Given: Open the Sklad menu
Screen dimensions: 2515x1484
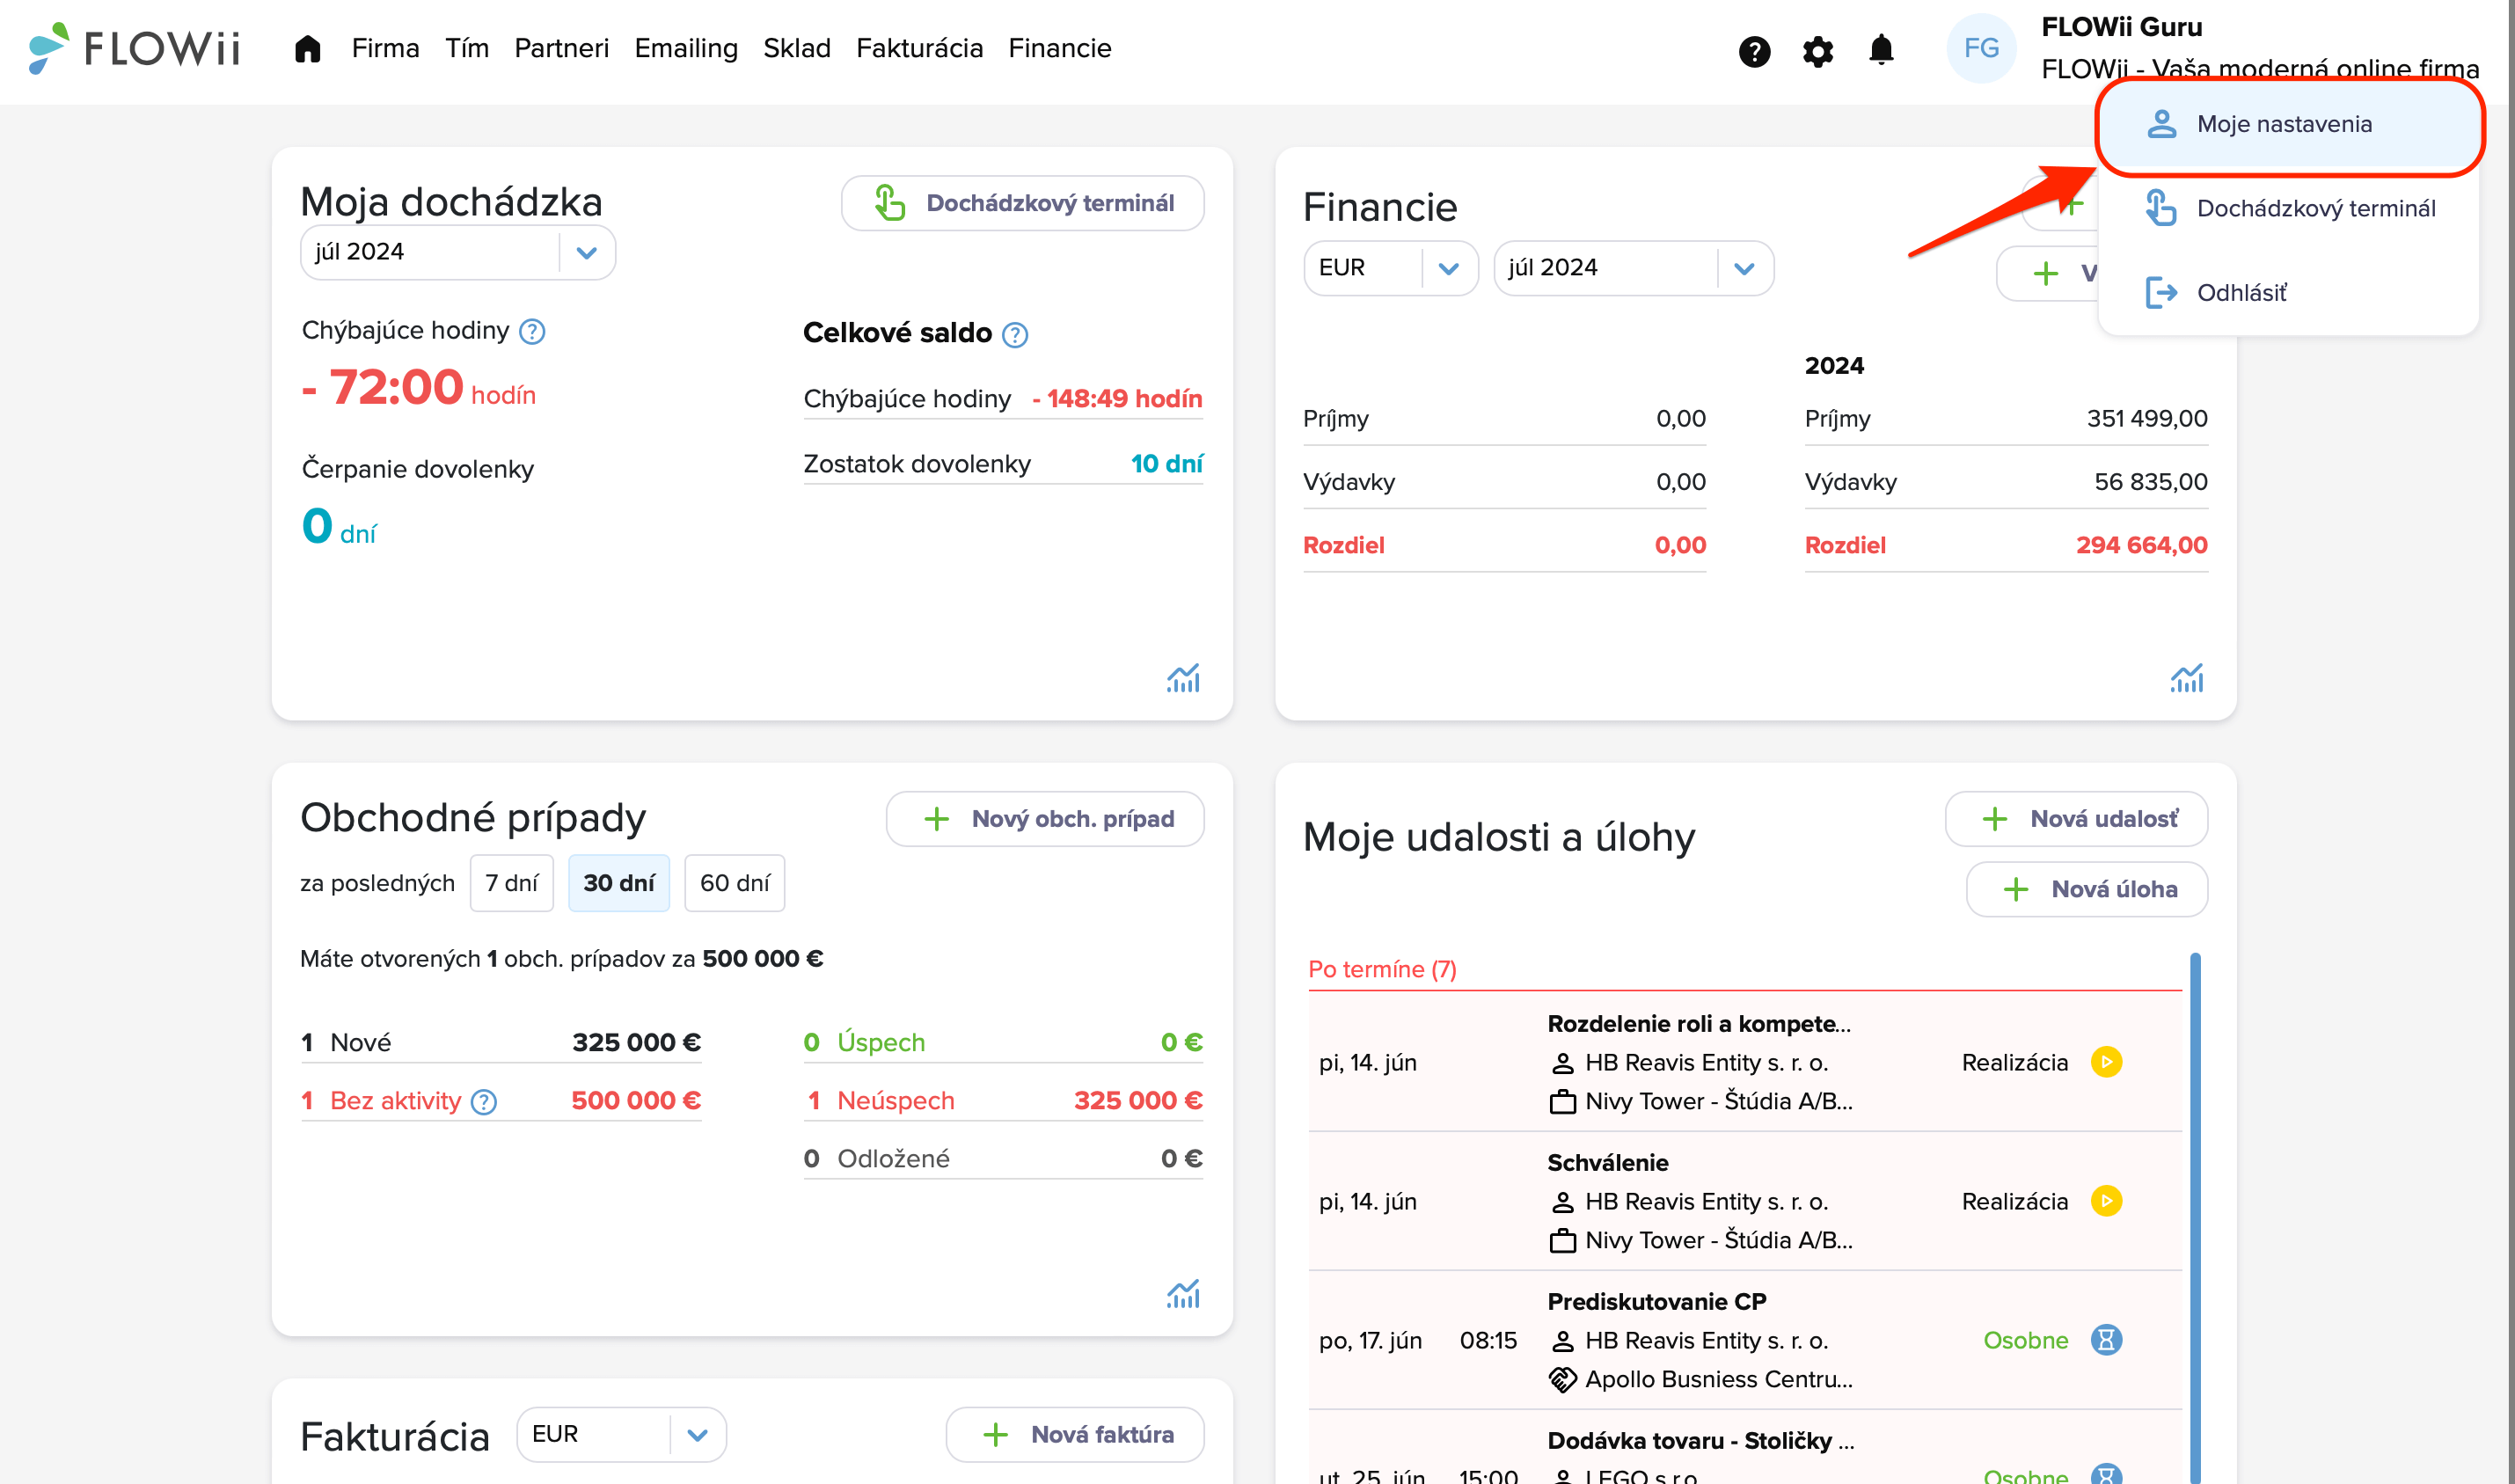Looking at the screenshot, I should [797, 48].
